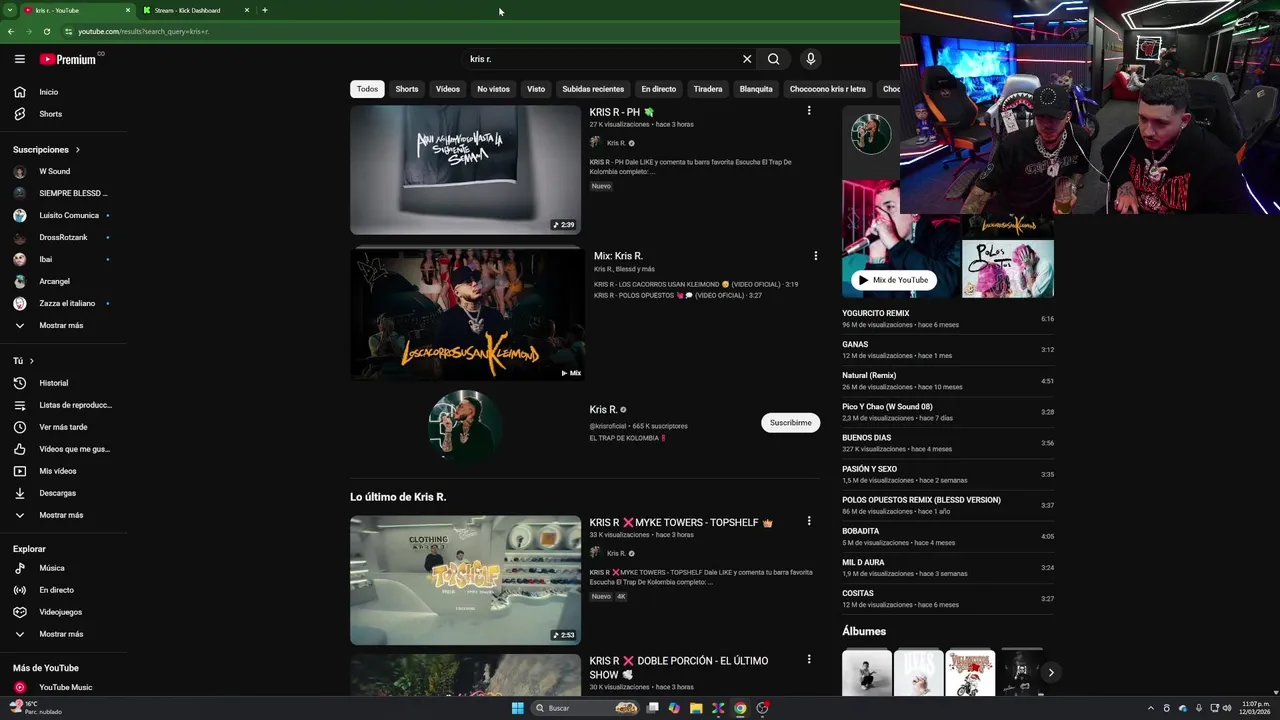
Task: Open Mix: Kris R. playlist title
Action: [x=618, y=256]
